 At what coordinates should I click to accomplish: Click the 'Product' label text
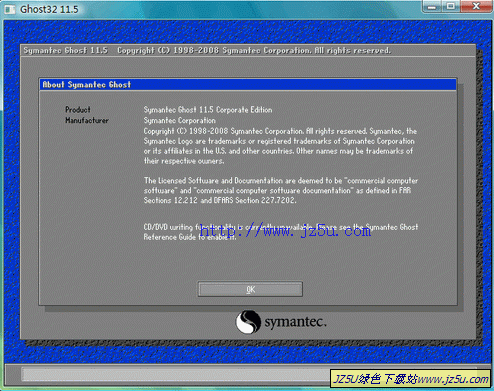pyautogui.click(x=78, y=110)
